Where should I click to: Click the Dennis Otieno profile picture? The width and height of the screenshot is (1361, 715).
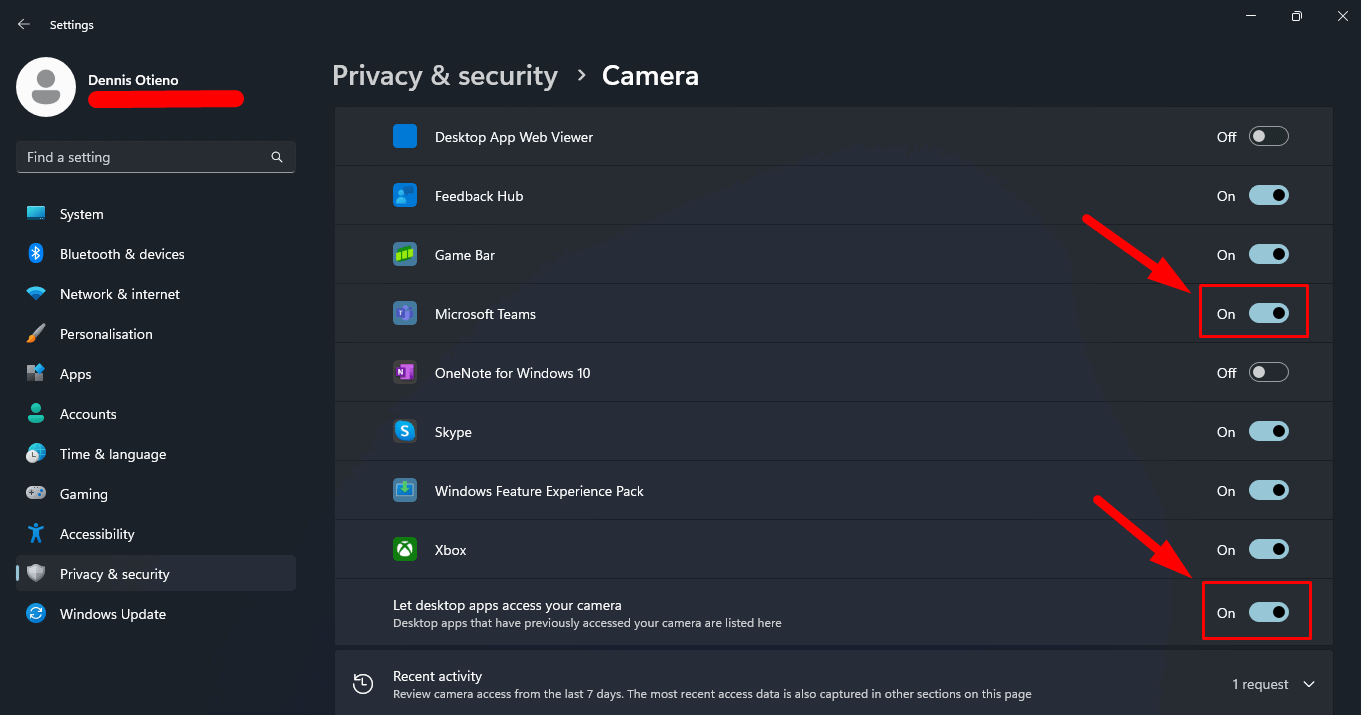tap(45, 87)
